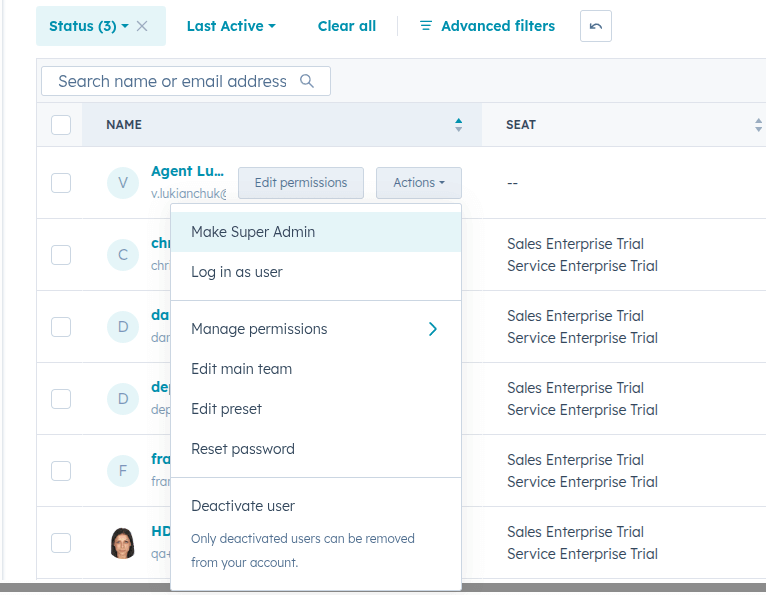Click the -- seat value for Agent Lu

(x=512, y=183)
